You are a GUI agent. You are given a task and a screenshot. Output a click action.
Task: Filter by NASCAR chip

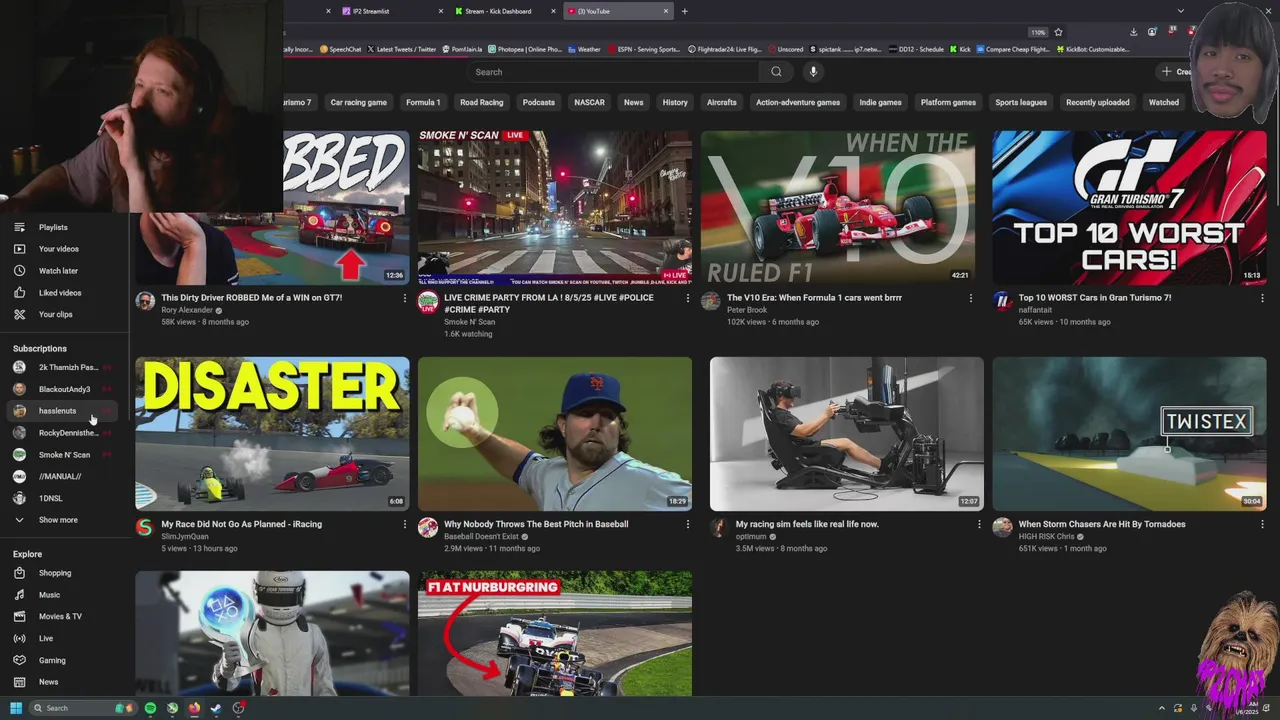(x=589, y=102)
